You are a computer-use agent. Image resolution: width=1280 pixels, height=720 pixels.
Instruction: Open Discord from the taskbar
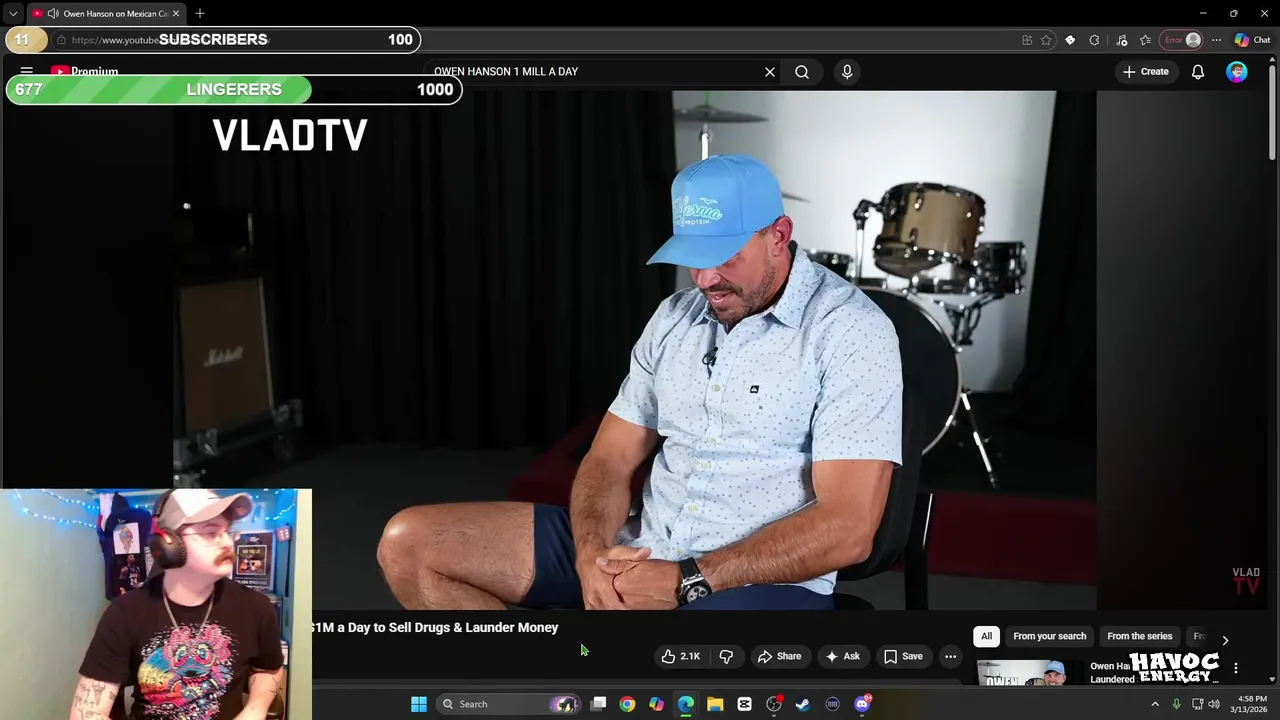(x=862, y=704)
